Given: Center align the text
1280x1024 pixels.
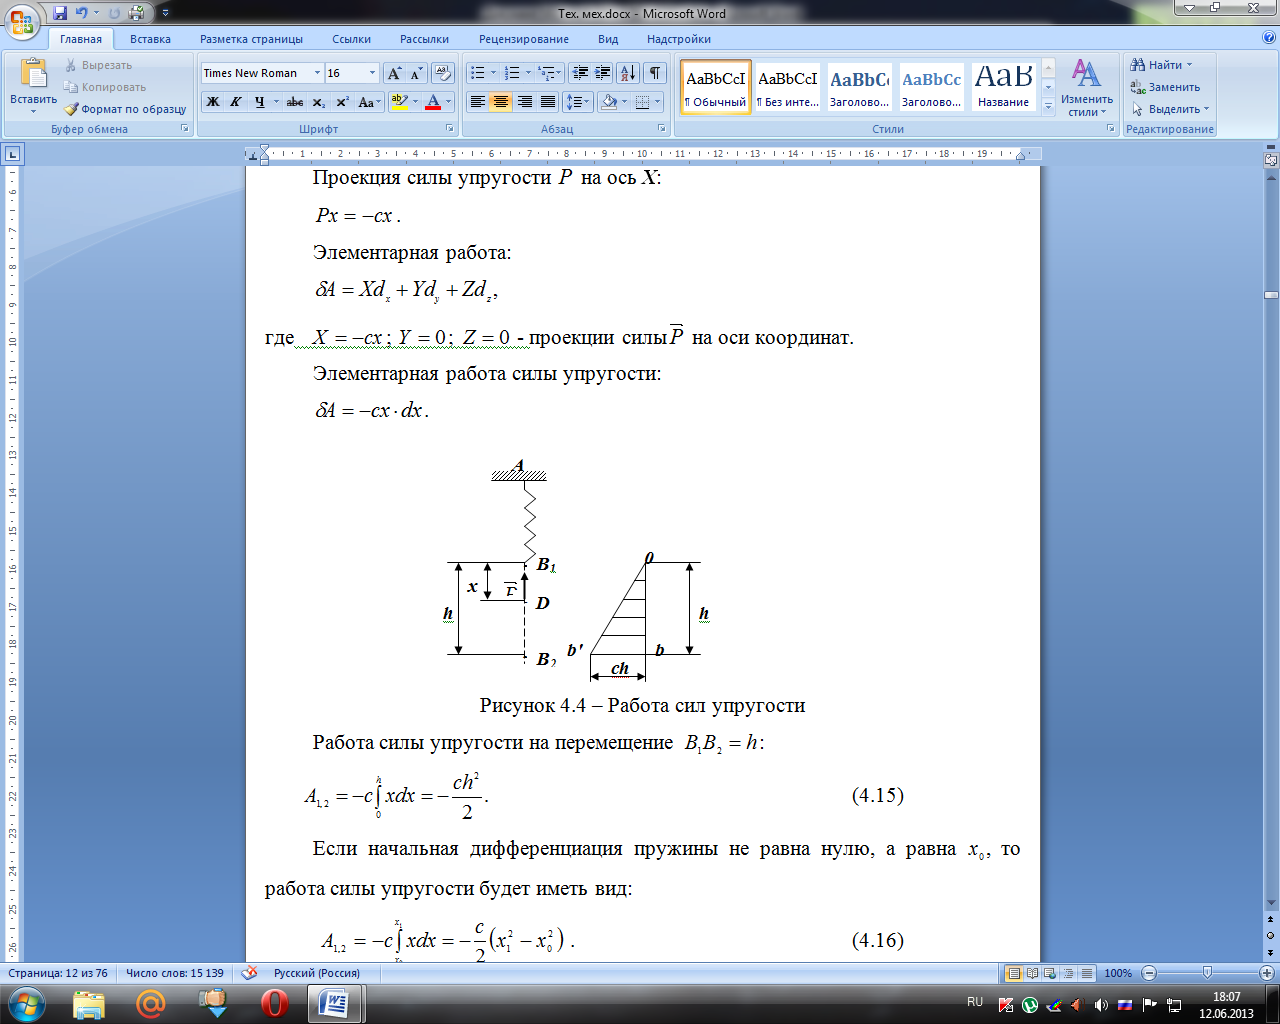Looking at the screenshot, I should [501, 102].
